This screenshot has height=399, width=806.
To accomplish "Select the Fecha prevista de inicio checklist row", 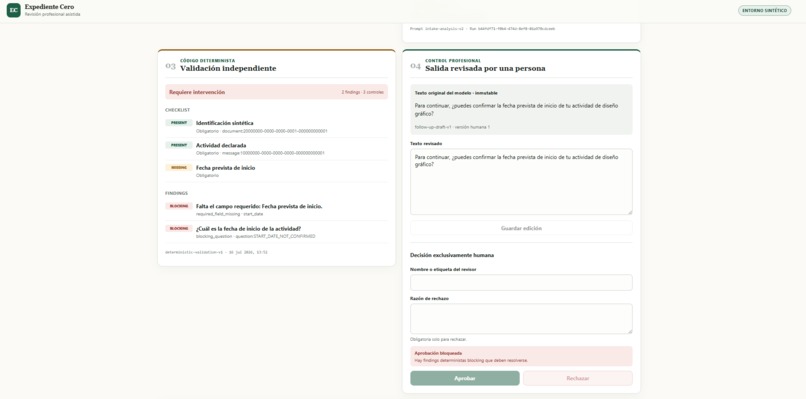I will tap(277, 171).
